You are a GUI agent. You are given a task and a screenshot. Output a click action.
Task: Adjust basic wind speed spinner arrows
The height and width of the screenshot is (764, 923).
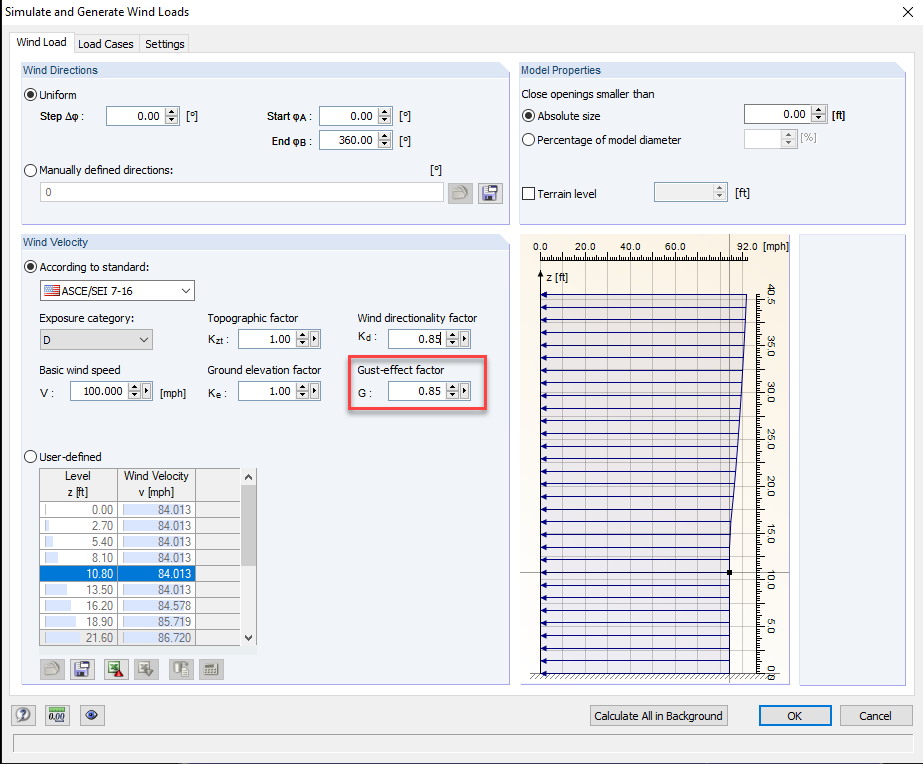(135, 391)
